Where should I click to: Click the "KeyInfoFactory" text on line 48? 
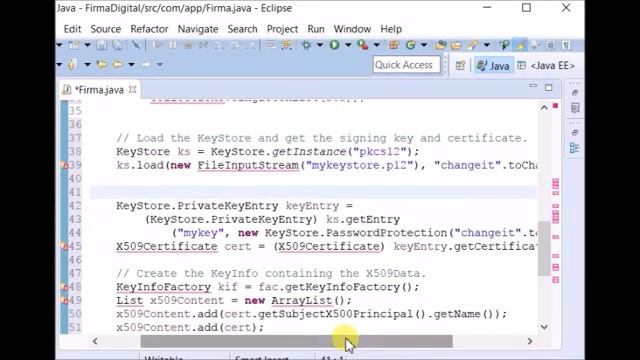[164, 287]
